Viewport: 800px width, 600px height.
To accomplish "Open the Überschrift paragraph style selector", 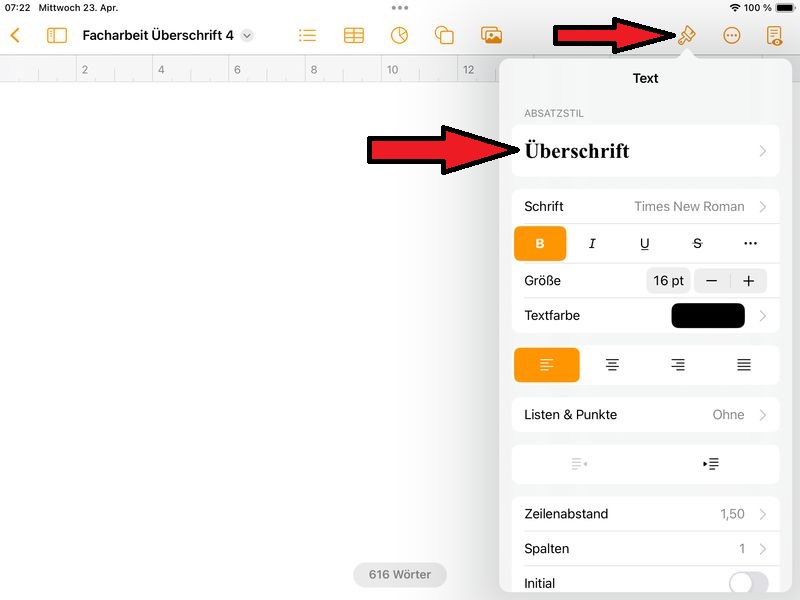I will (x=645, y=151).
